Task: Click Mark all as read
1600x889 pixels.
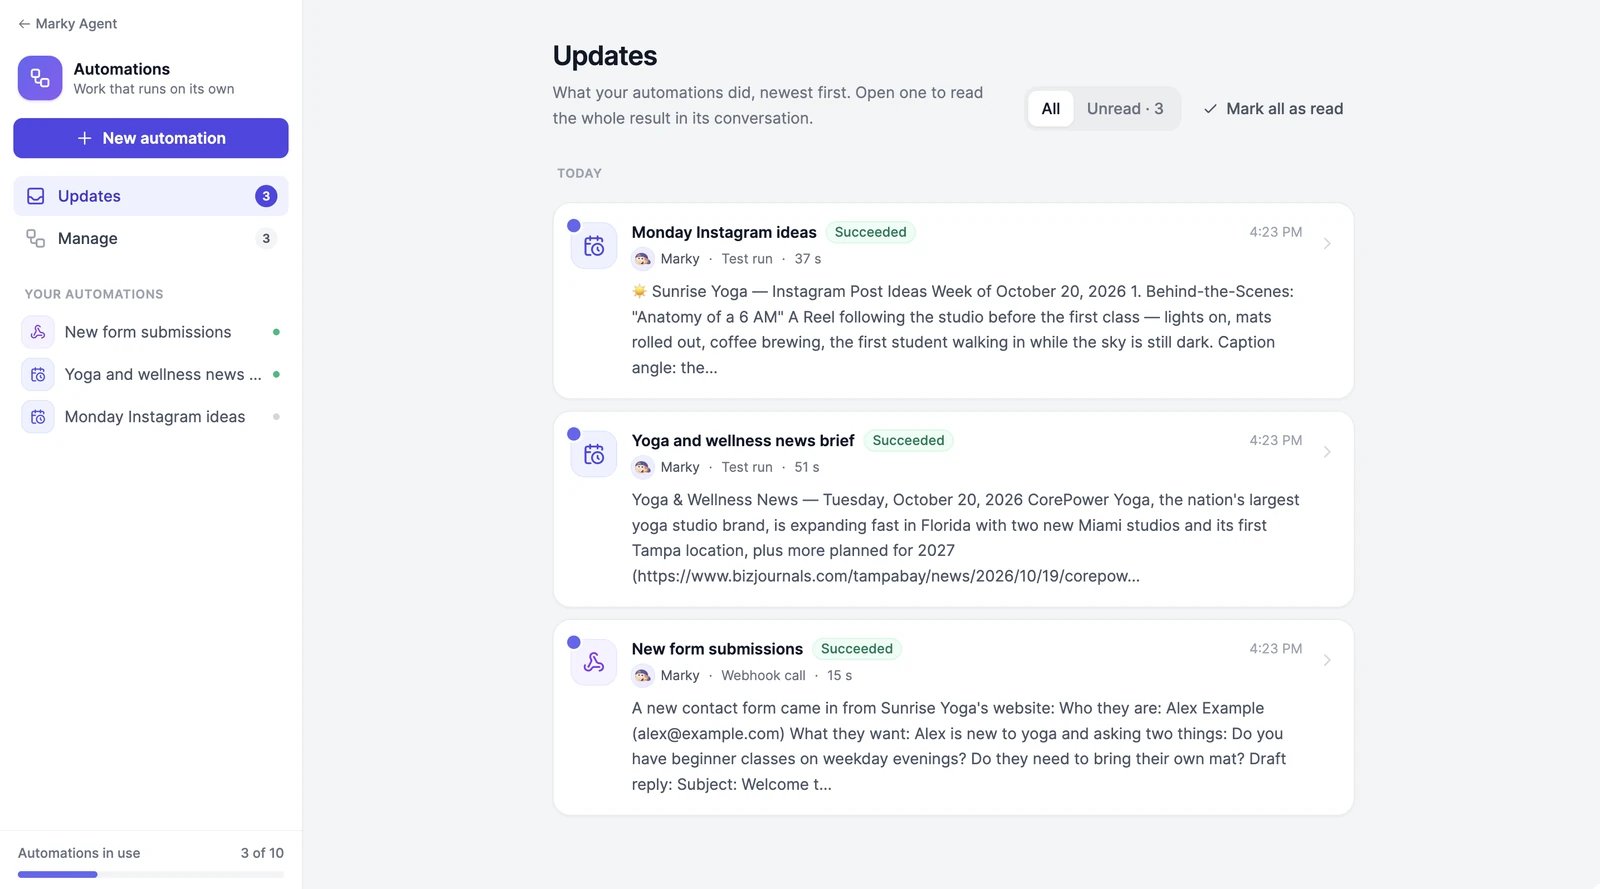Action: 1273,109
